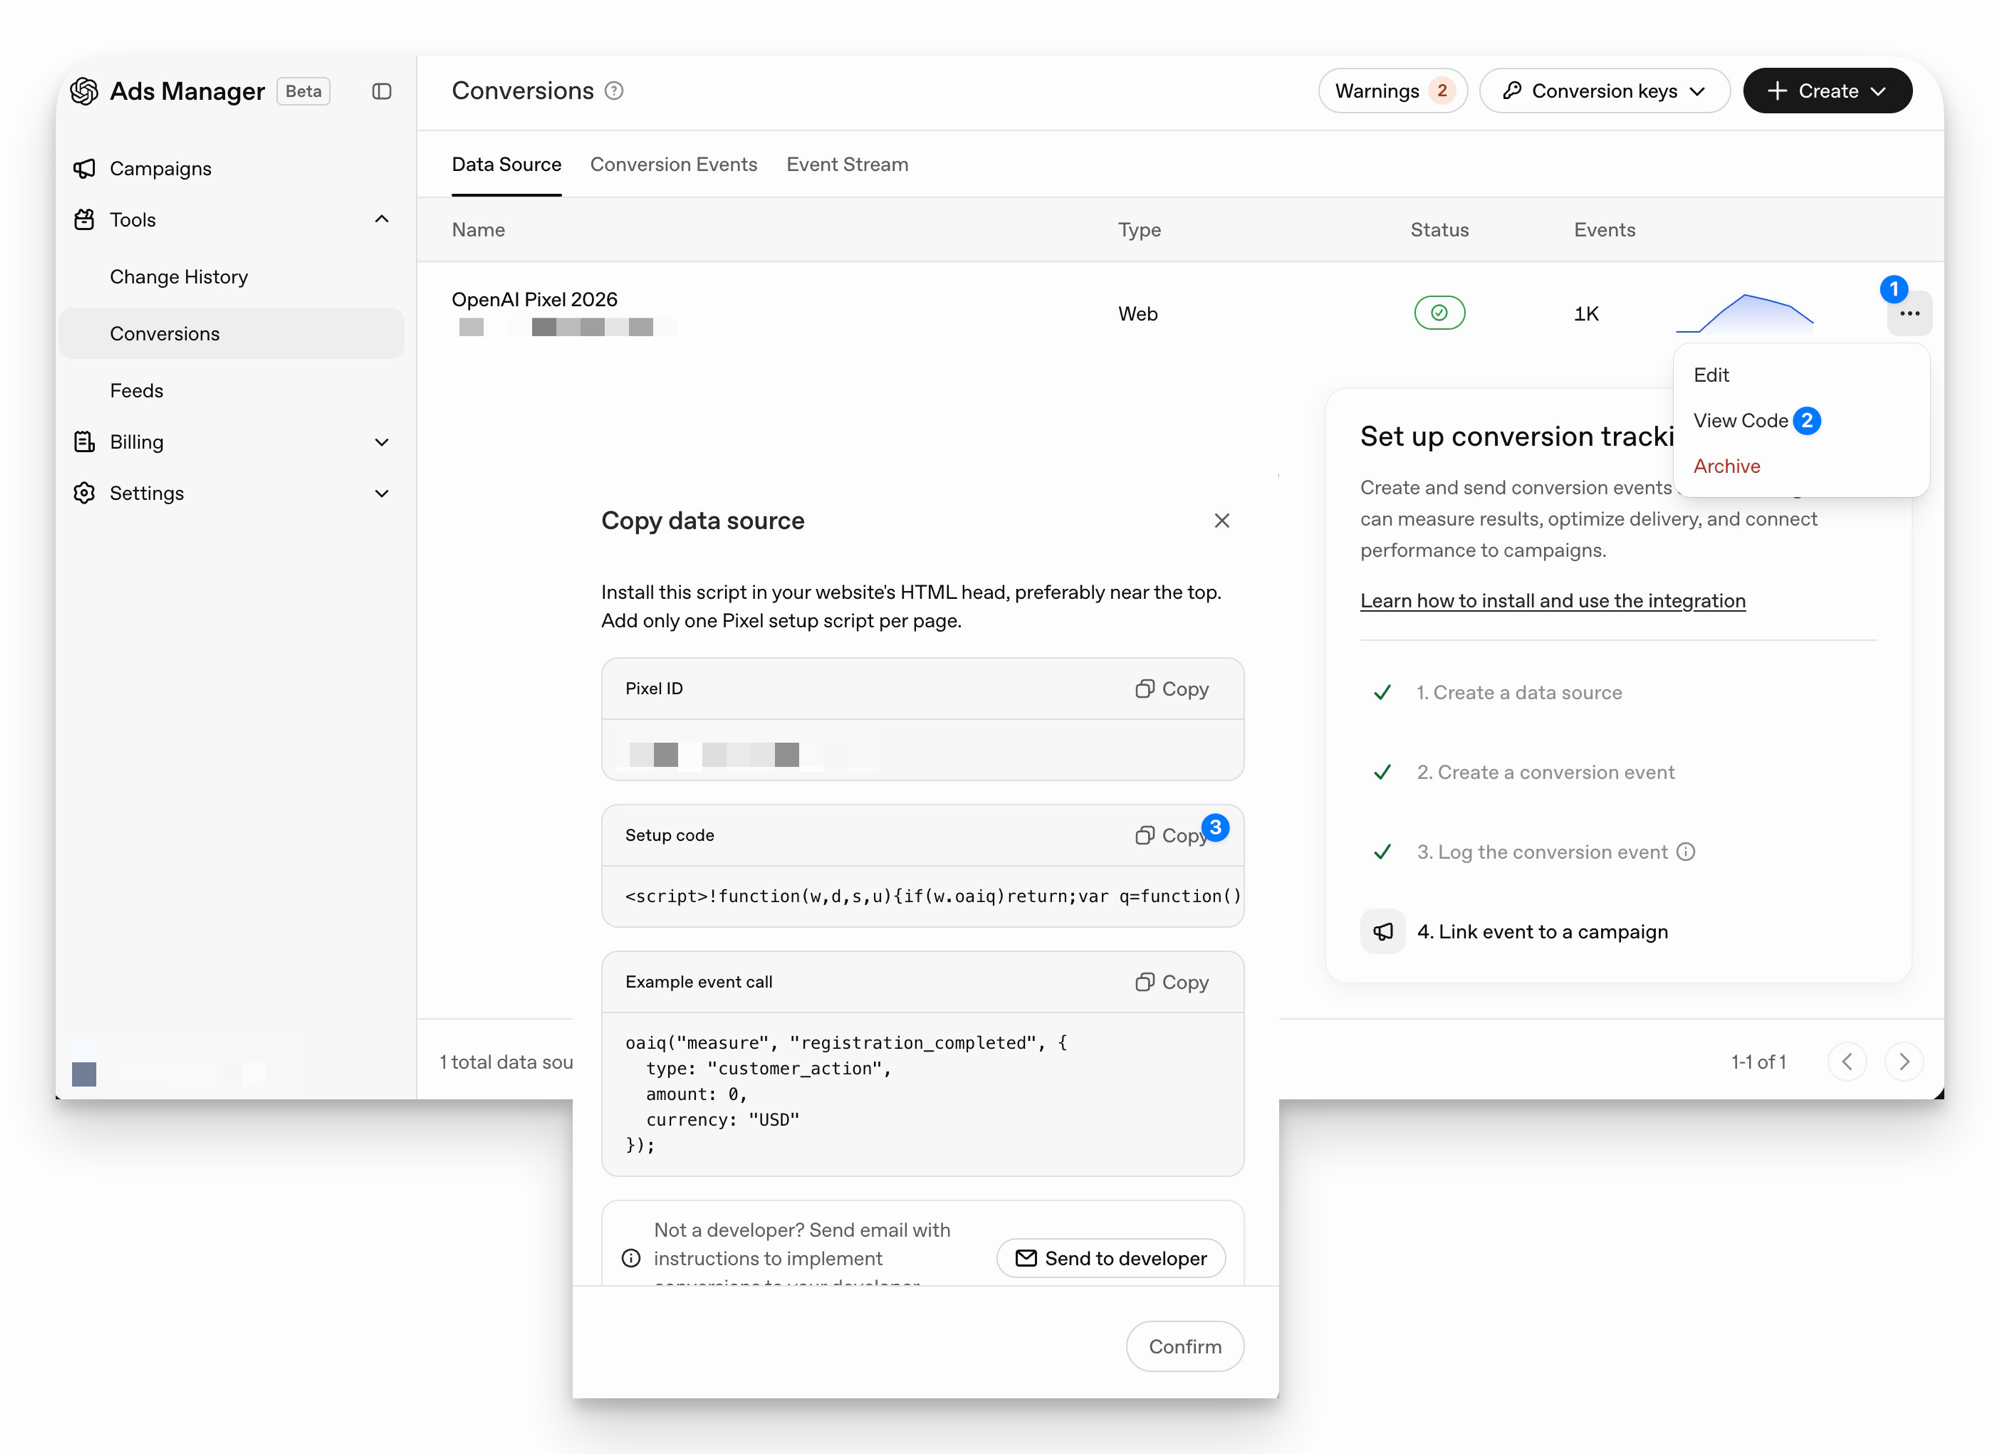Click the Settings gear icon
Screen dimensions: 2000x1454
[85, 493]
